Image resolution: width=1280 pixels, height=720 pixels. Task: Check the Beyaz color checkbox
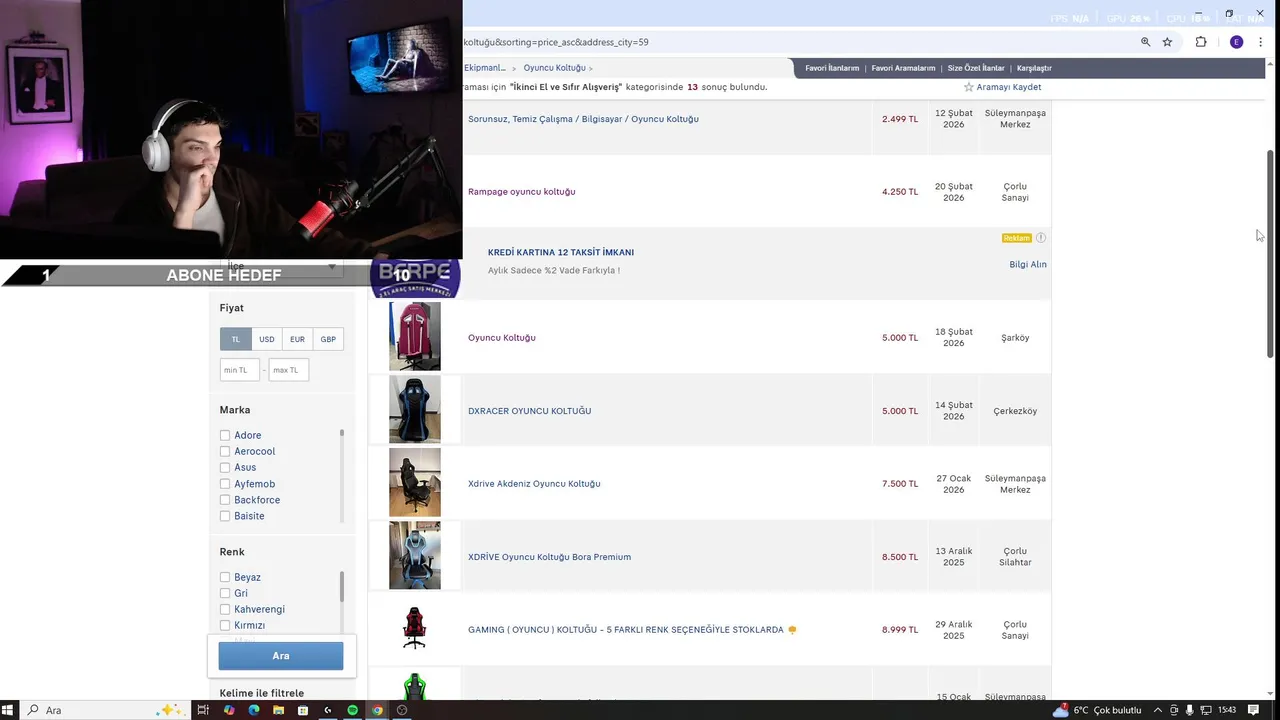coord(225,577)
